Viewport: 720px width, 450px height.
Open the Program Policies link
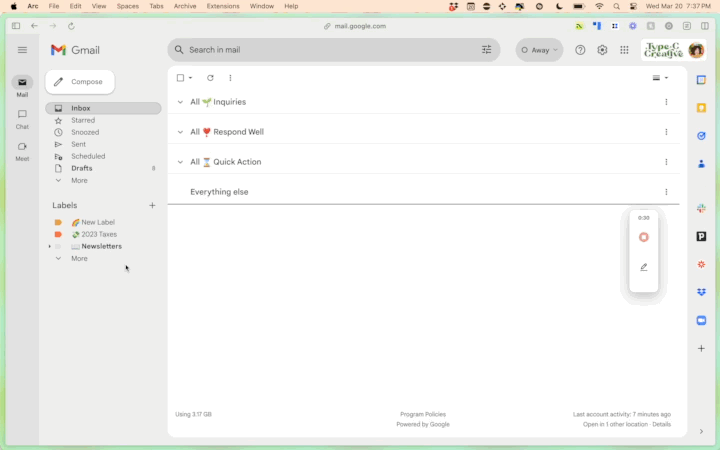tap(422, 414)
